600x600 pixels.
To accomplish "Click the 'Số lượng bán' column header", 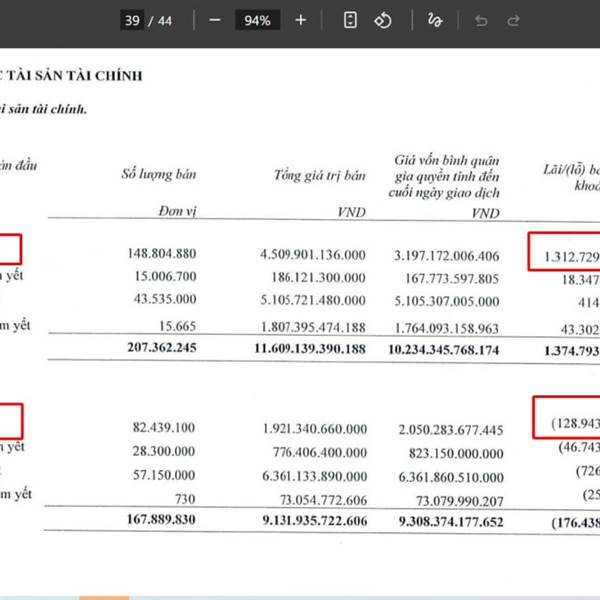I will coord(158,174).
